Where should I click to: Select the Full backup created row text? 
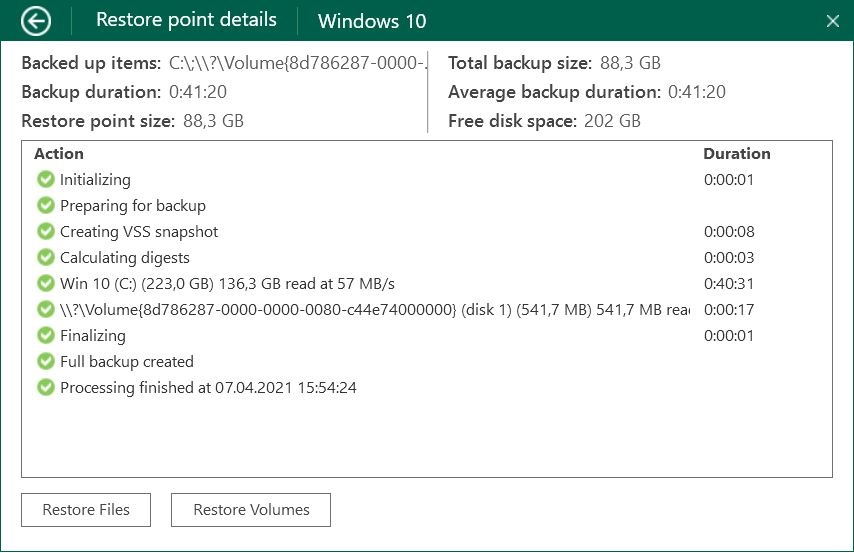pos(127,362)
